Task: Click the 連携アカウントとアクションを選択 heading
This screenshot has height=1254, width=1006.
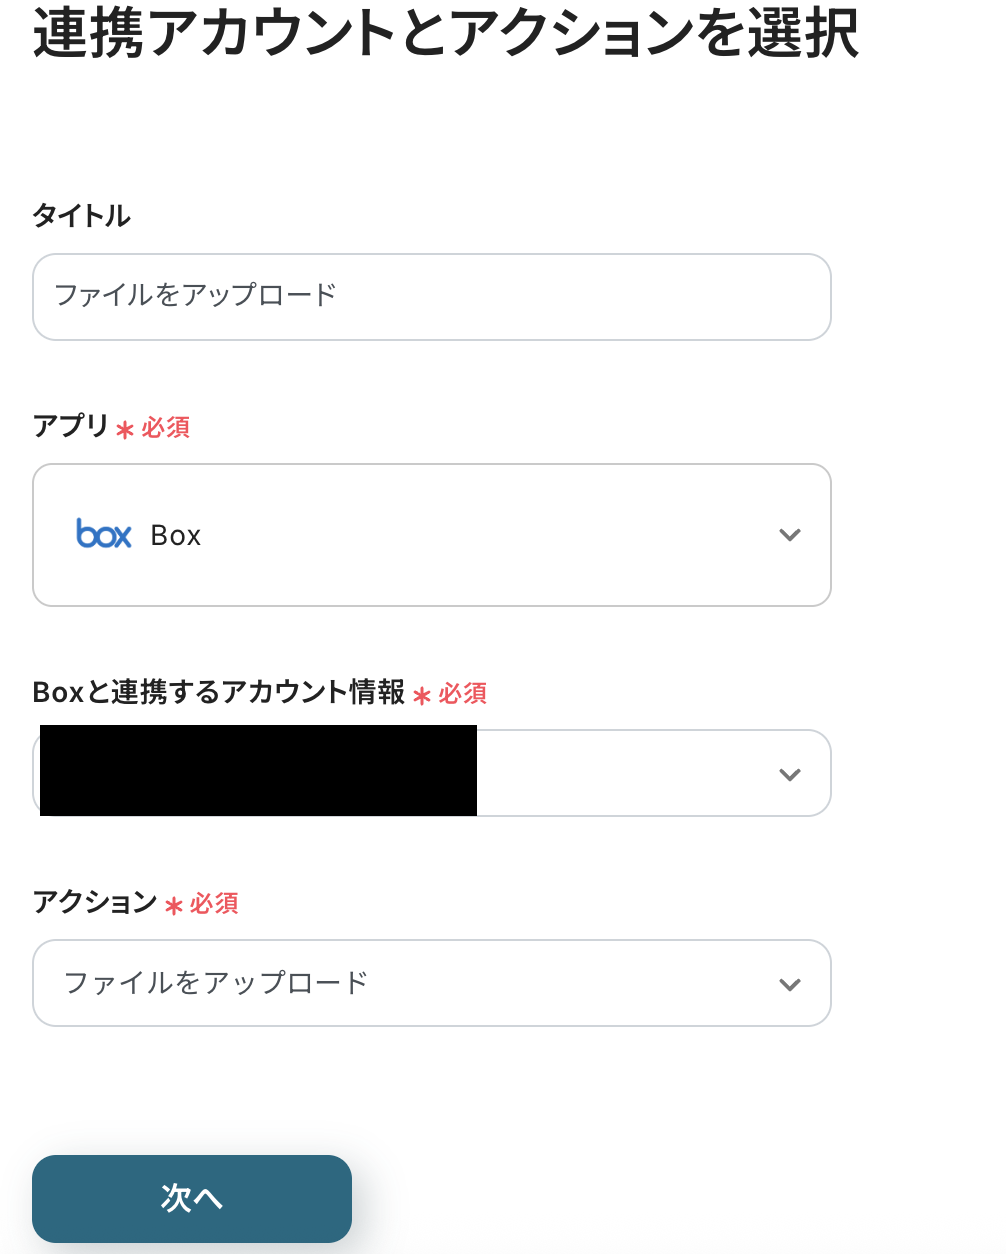Action: pos(446,34)
